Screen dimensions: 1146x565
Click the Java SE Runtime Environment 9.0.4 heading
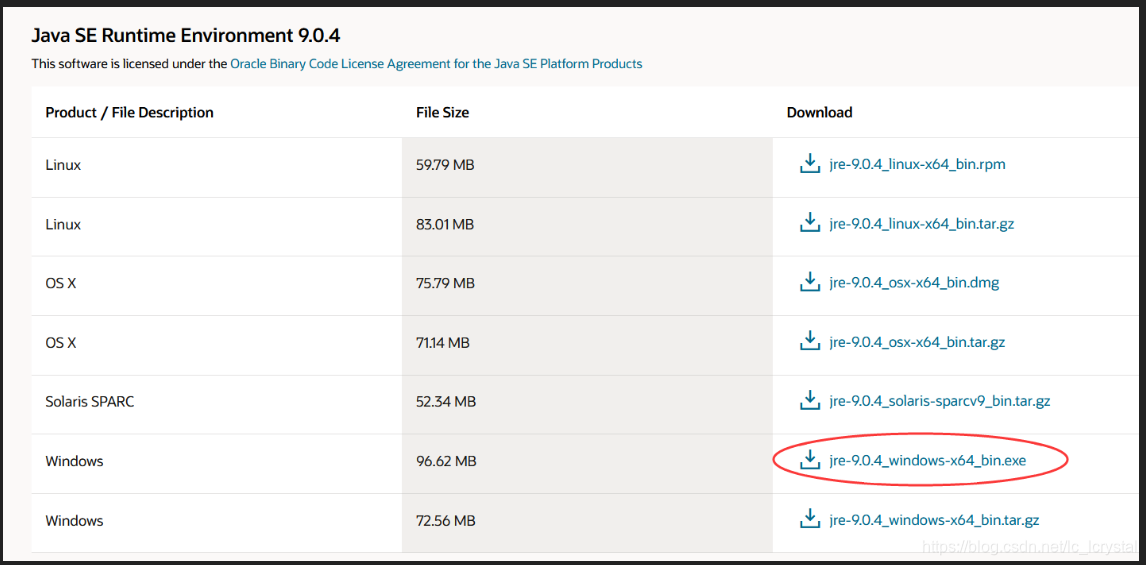[186, 35]
